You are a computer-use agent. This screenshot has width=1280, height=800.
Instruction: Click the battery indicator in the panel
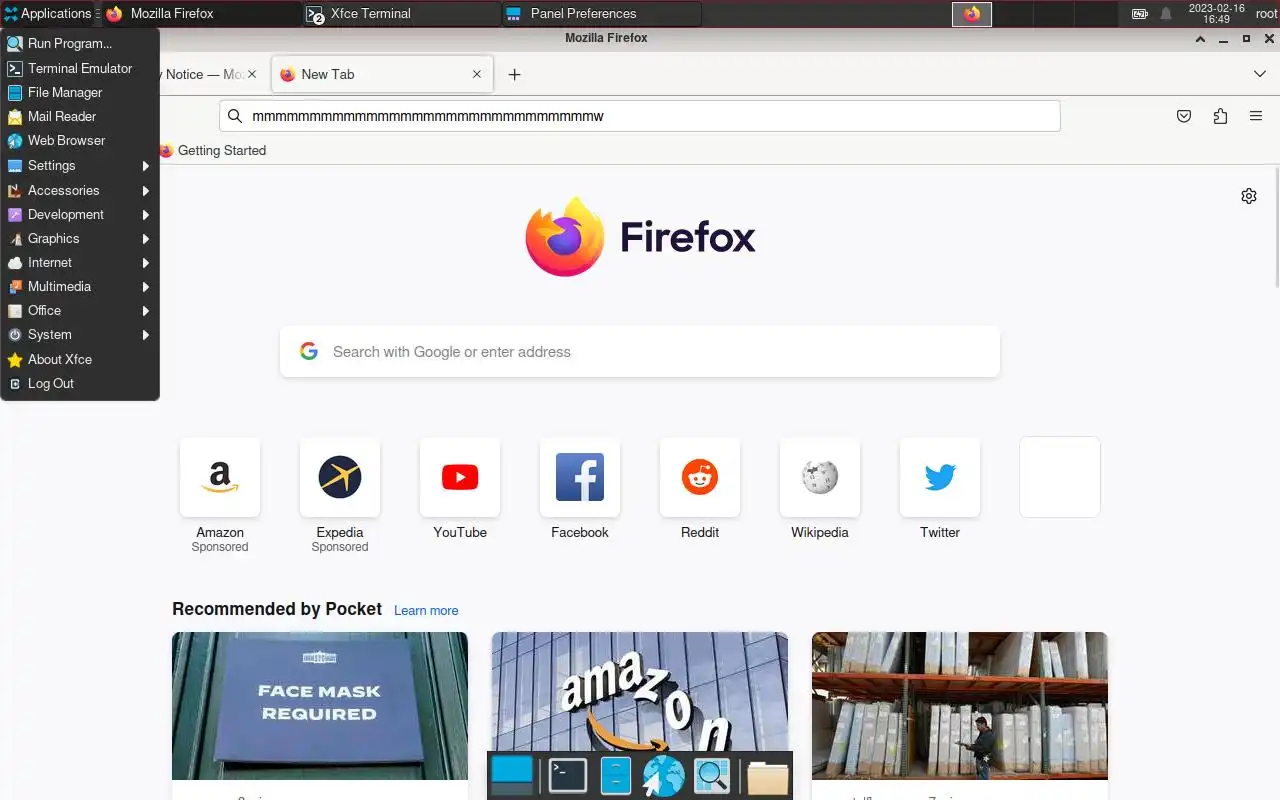click(x=1140, y=14)
